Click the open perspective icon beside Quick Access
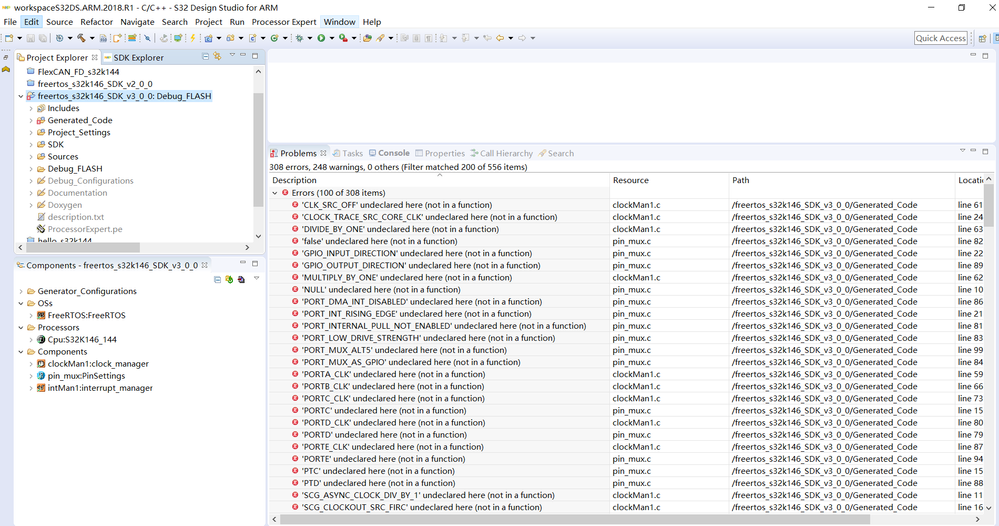The image size is (999, 526). 982,38
